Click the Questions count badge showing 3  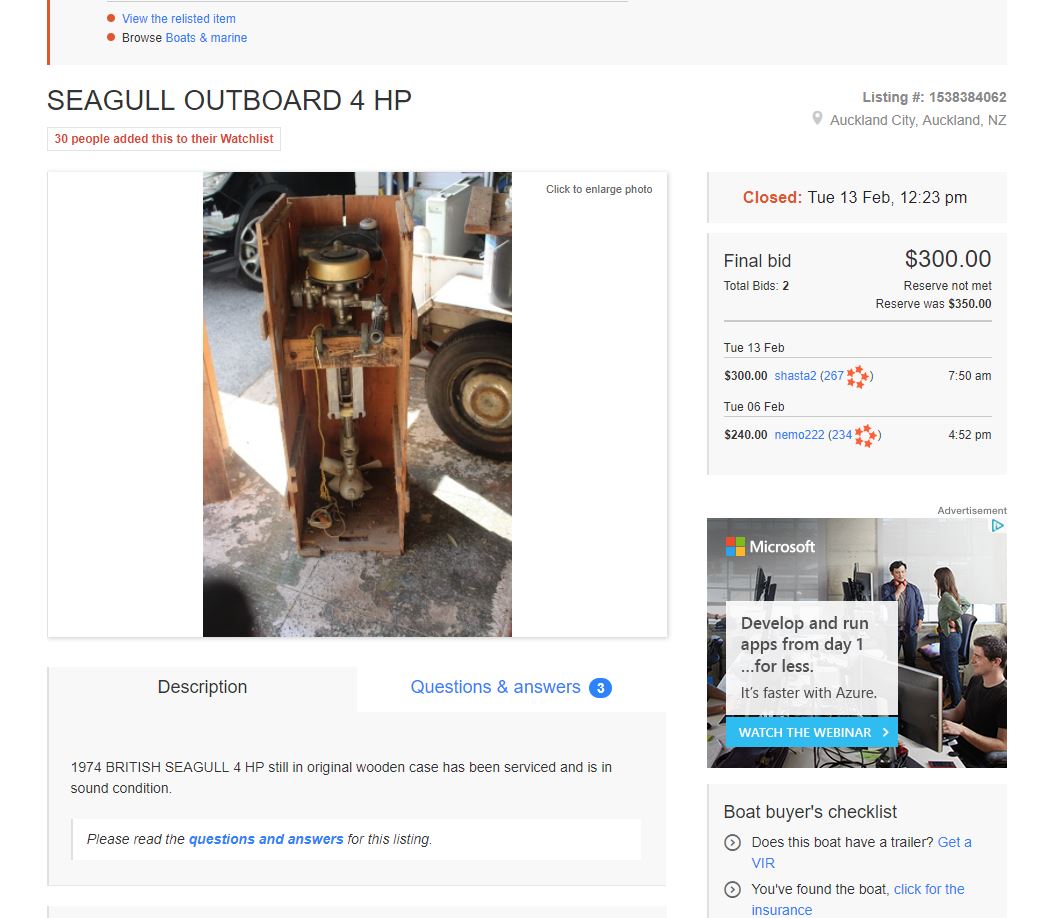(x=600, y=688)
